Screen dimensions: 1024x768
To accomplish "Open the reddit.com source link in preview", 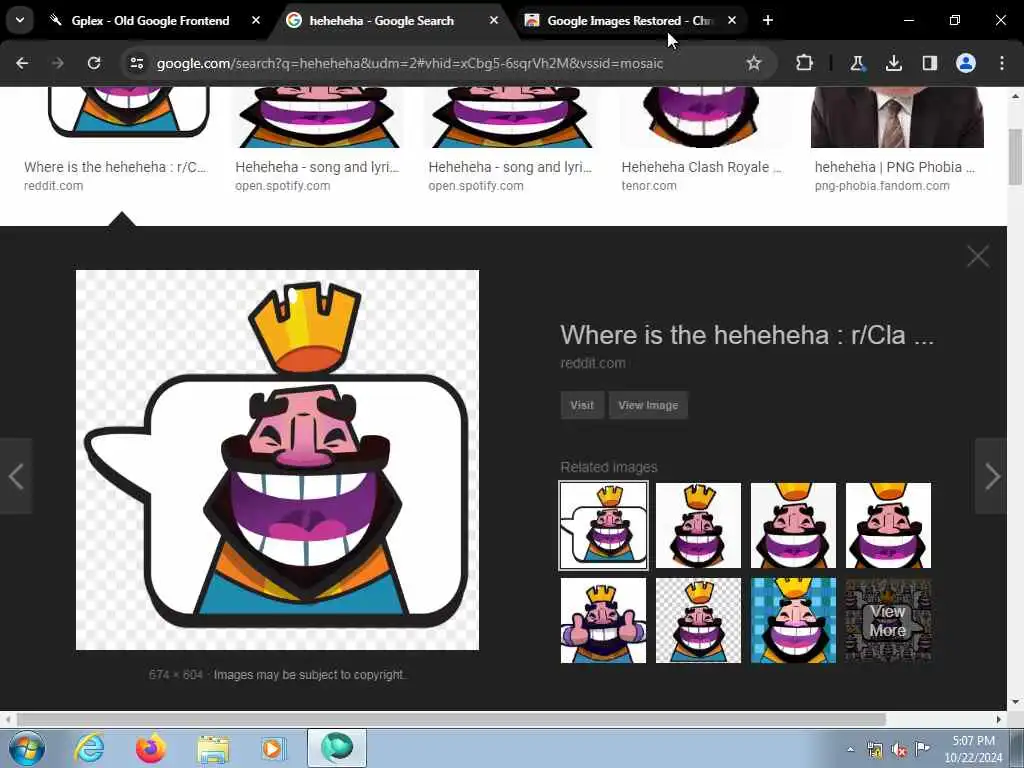I will (x=593, y=363).
